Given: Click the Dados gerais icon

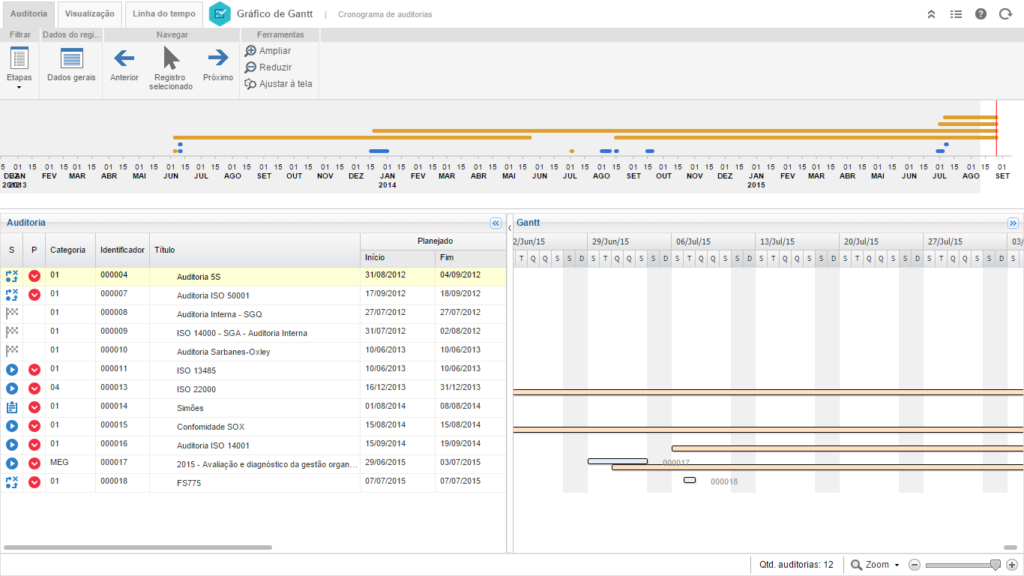Looking at the screenshot, I should click(x=71, y=59).
